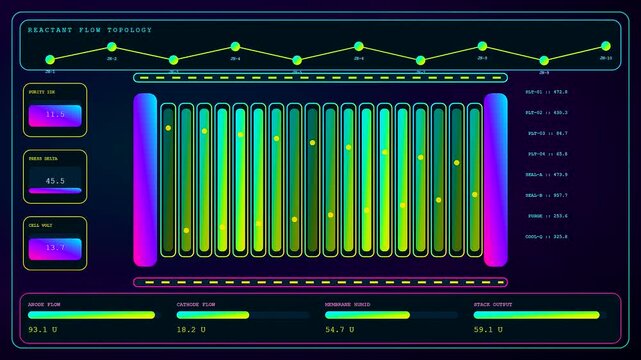Click the ZN-3 topology node
Viewport: 641px width, 360px height.
tap(173, 60)
